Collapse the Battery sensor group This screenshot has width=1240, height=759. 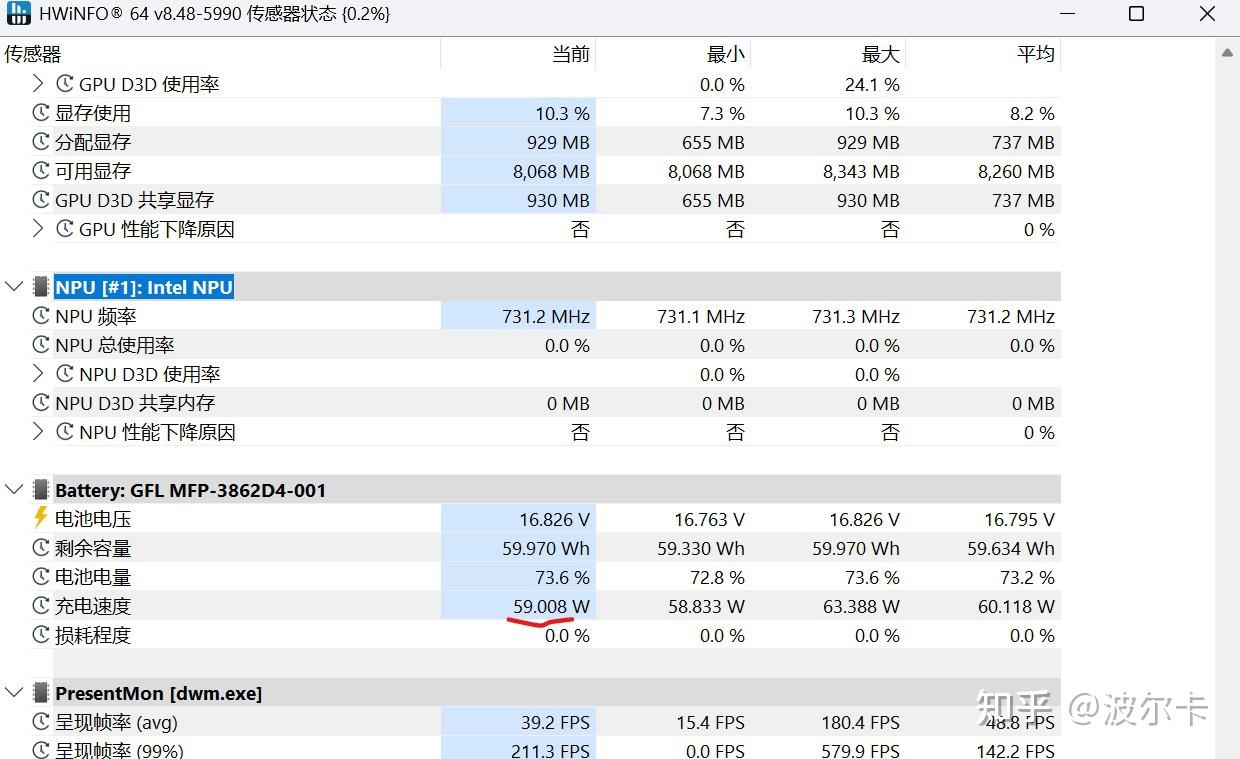pos(14,490)
